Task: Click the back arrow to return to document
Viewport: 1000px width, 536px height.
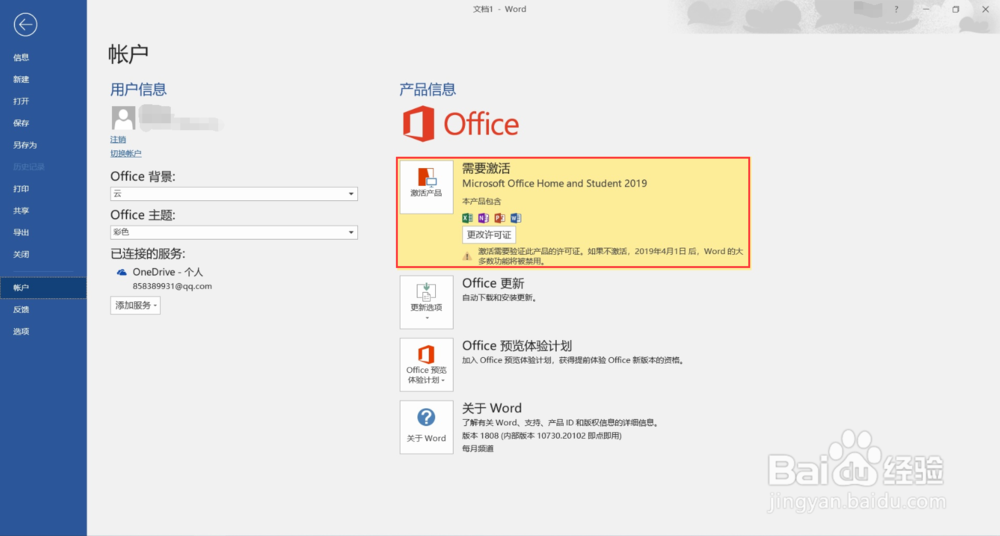Action: pyautogui.click(x=26, y=25)
